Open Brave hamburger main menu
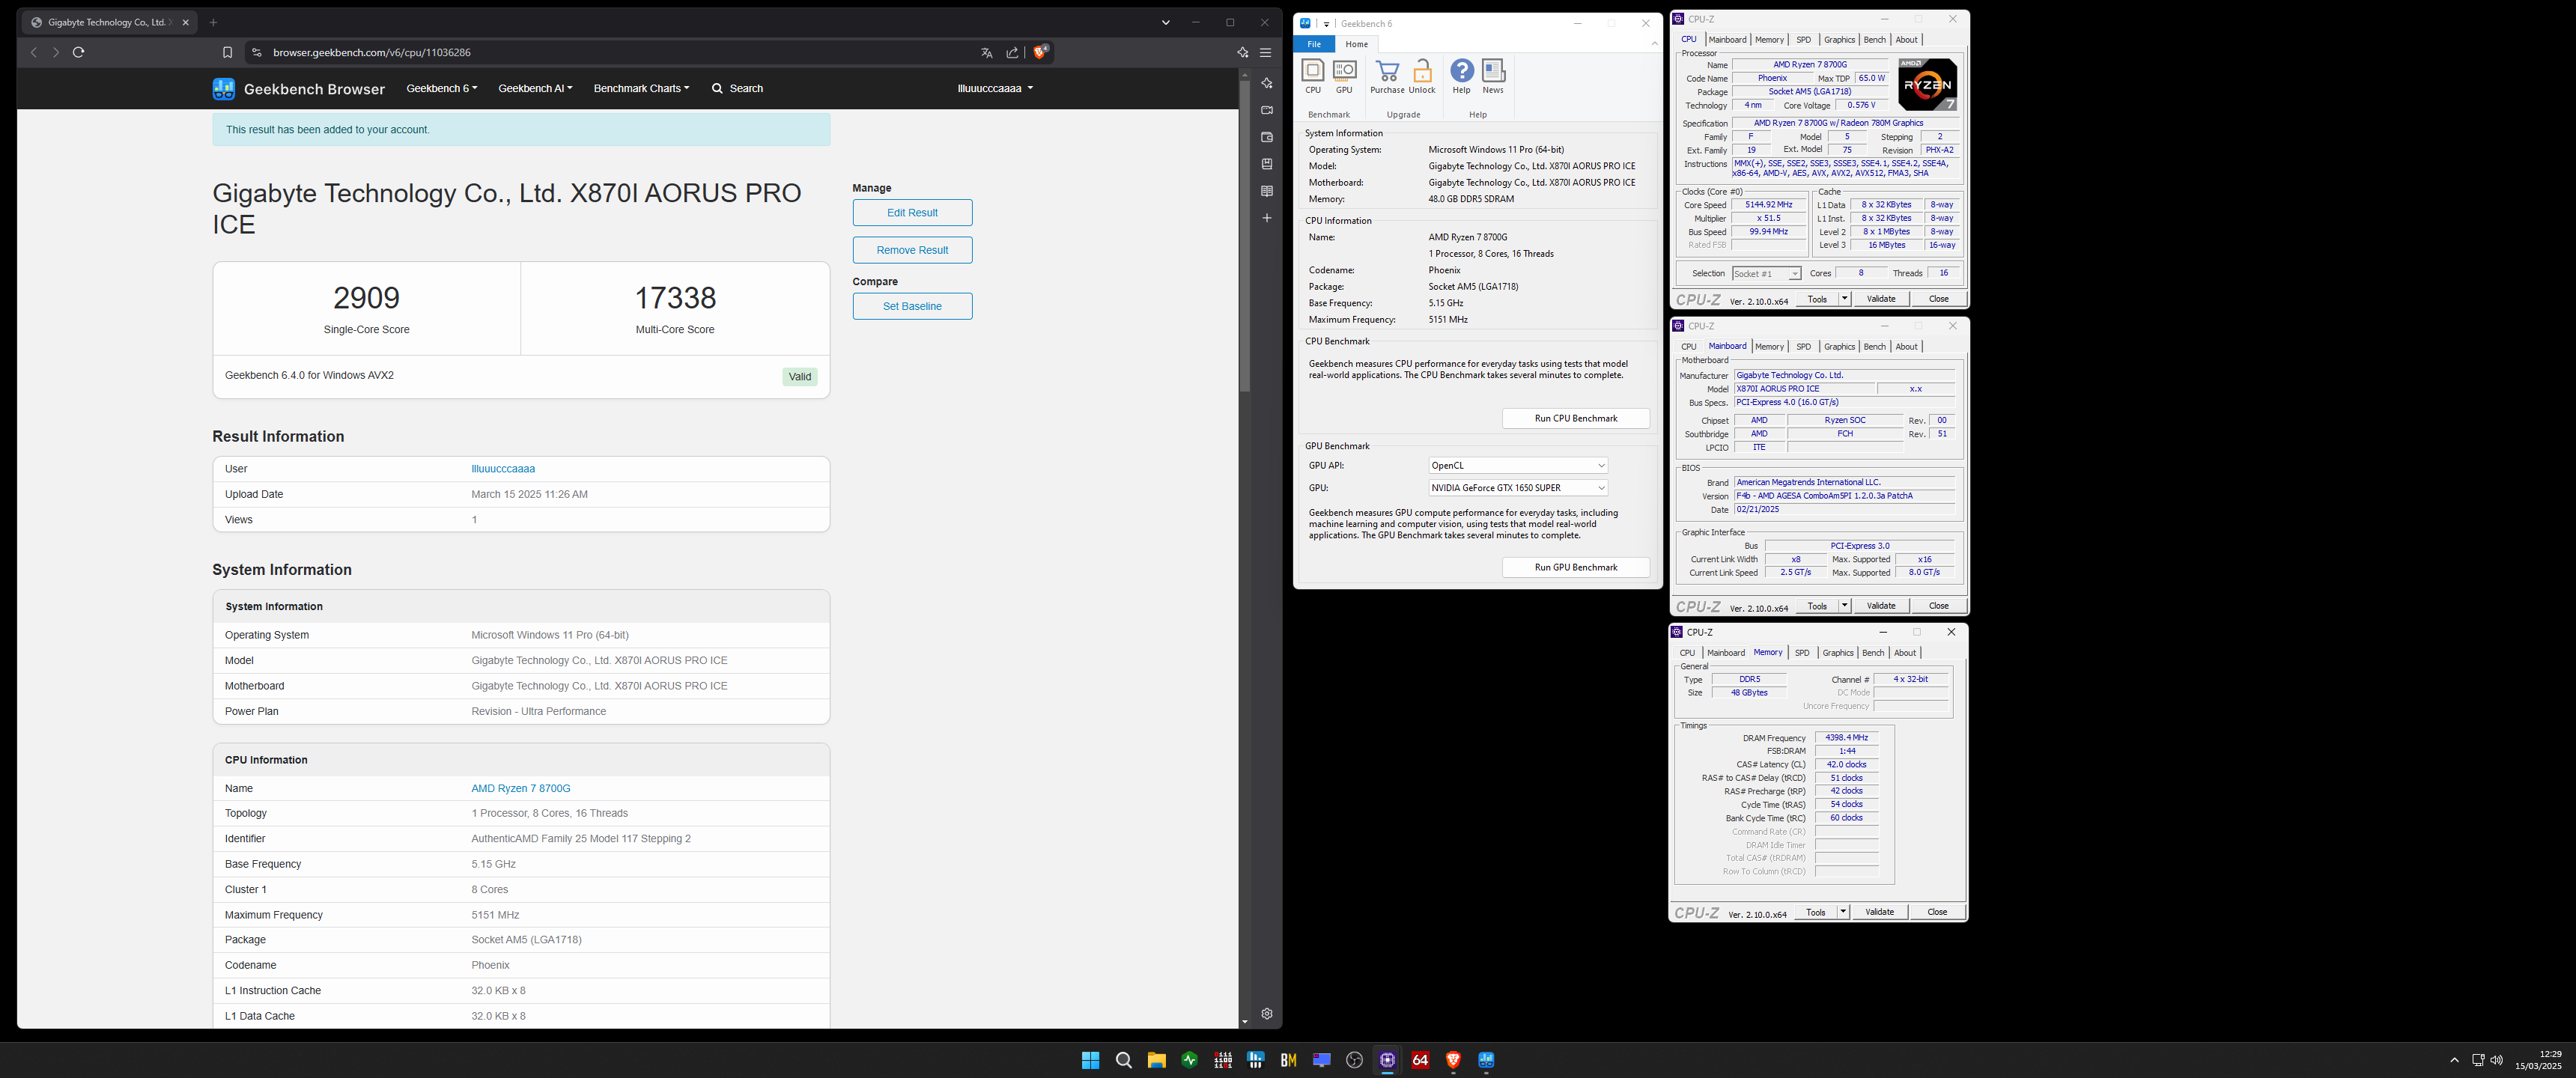The image size is (2576, 1078). point(1265,53)
